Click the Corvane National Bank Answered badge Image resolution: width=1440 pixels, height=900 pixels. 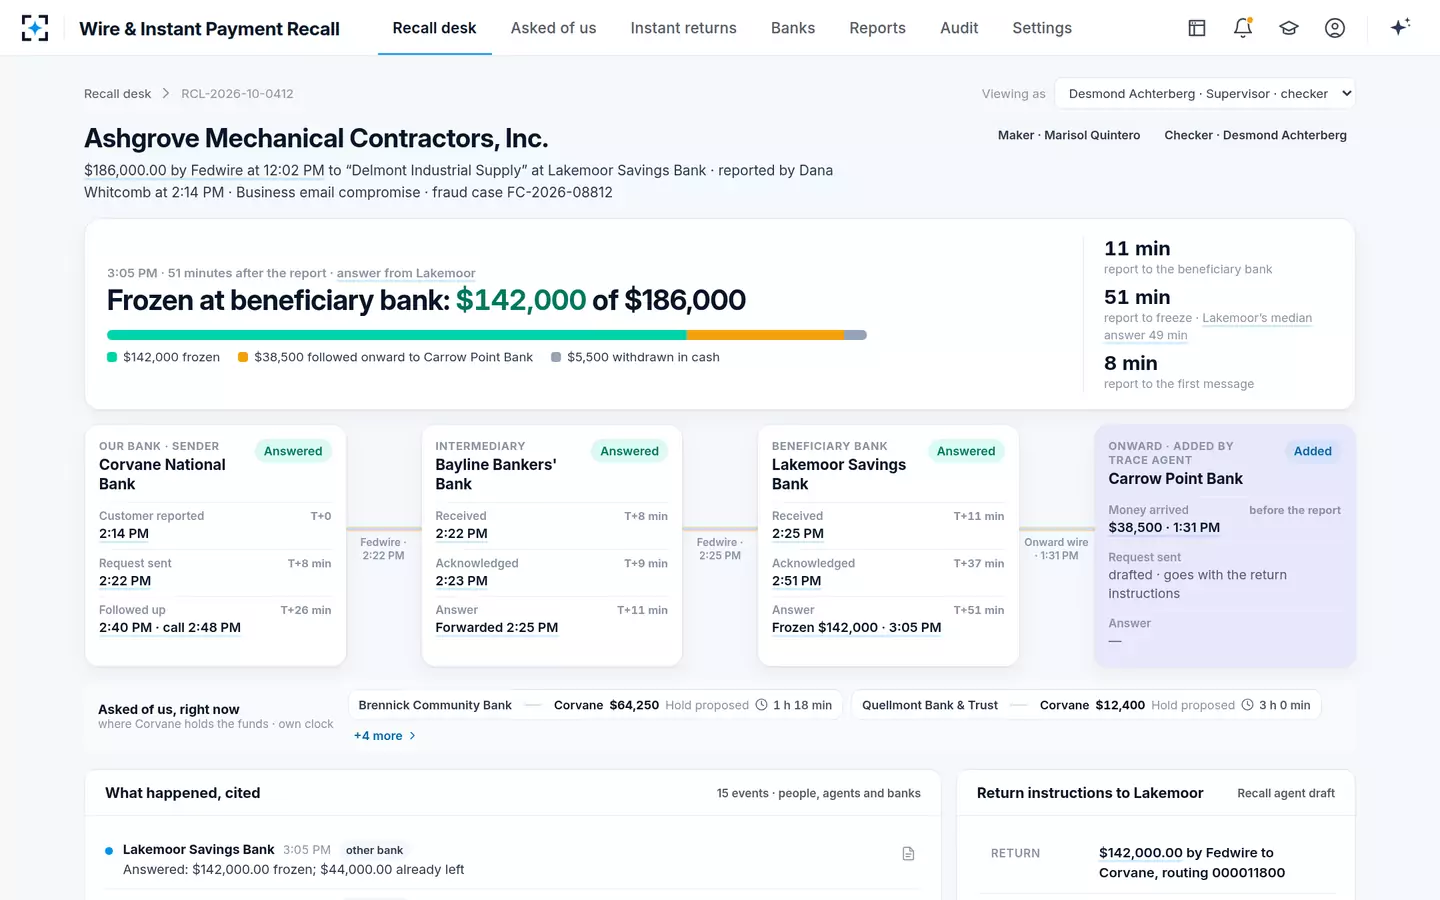coord(293,451)
